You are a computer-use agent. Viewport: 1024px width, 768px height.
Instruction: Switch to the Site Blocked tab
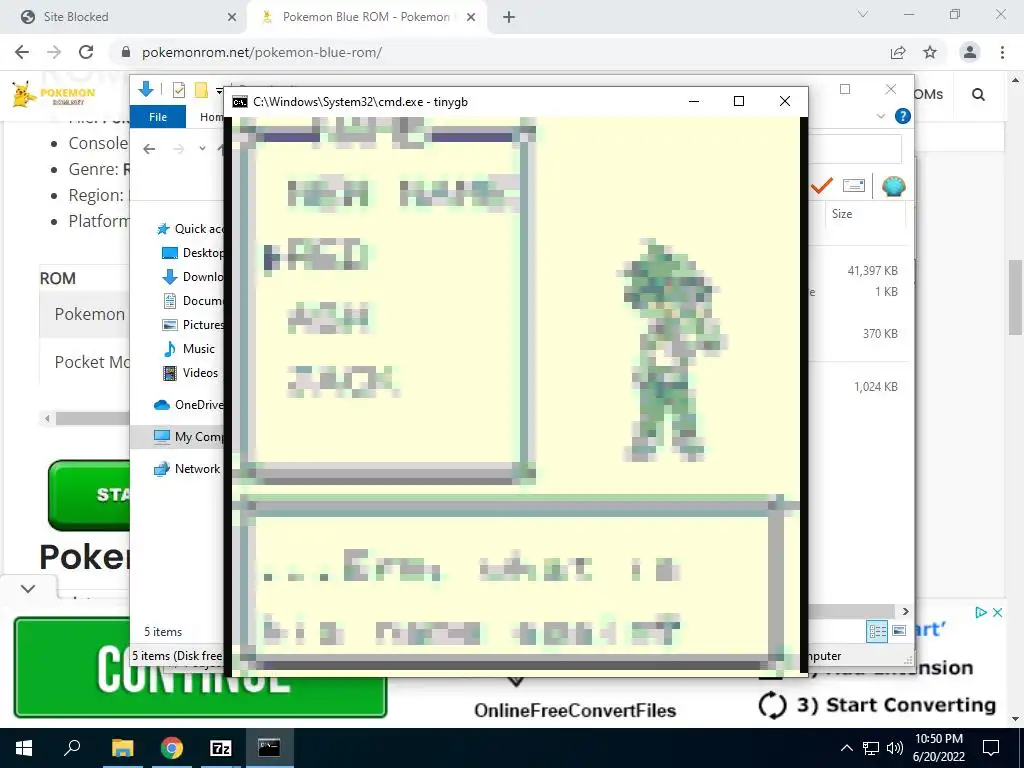(x=124, y=17)
